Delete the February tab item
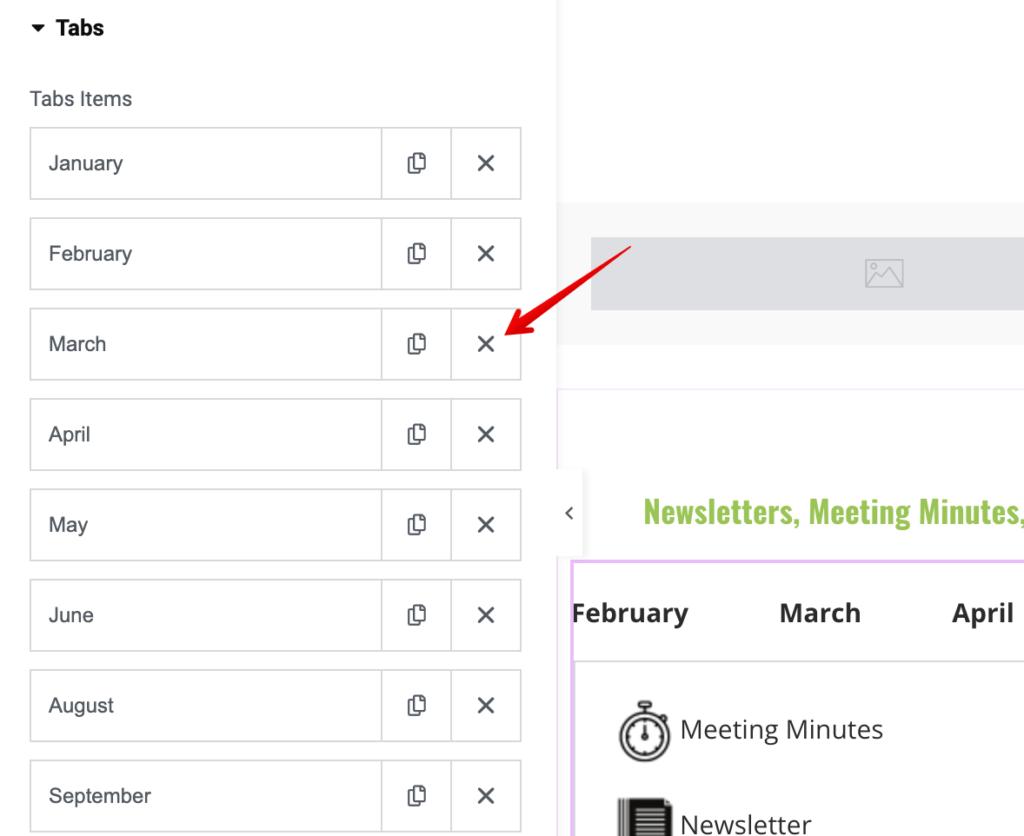 click(x=486, y=253)
